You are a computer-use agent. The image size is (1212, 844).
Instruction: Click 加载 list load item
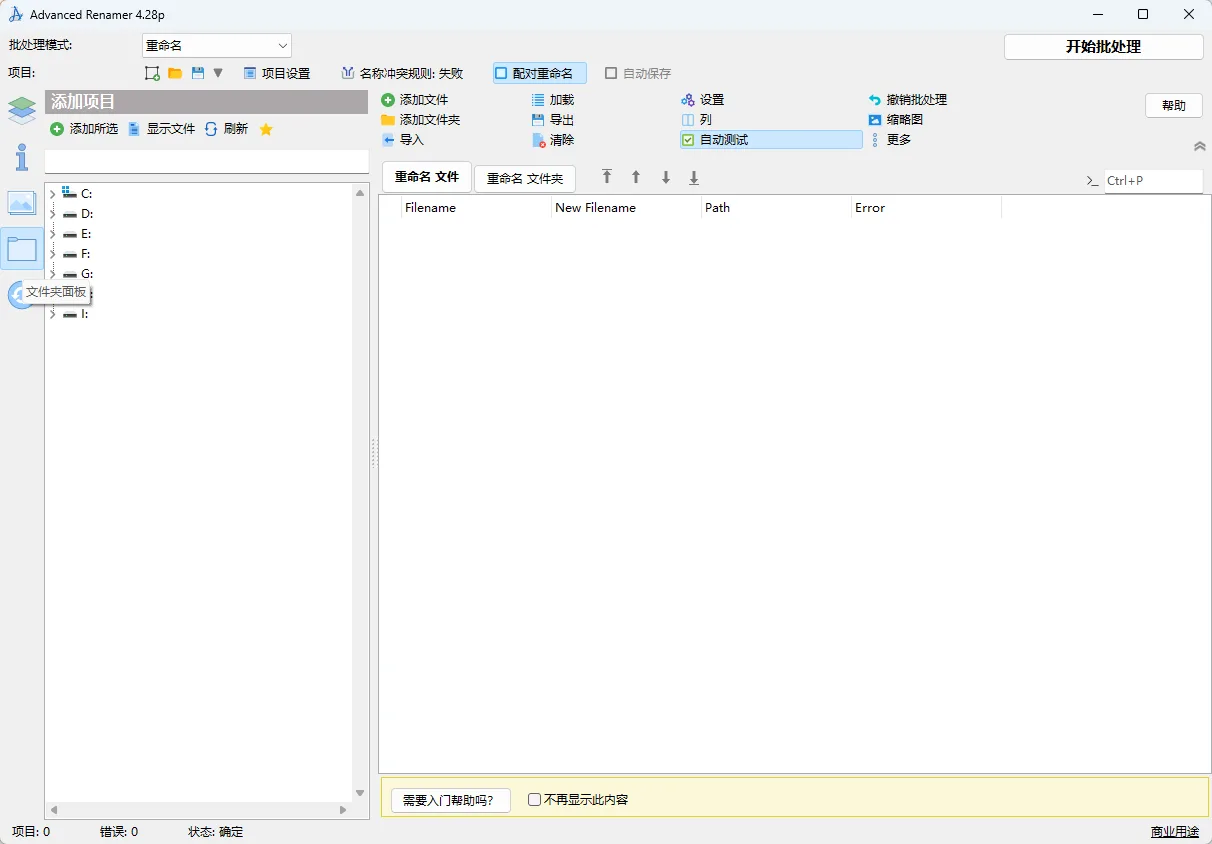pyautogui.click(x=553, y=100)
